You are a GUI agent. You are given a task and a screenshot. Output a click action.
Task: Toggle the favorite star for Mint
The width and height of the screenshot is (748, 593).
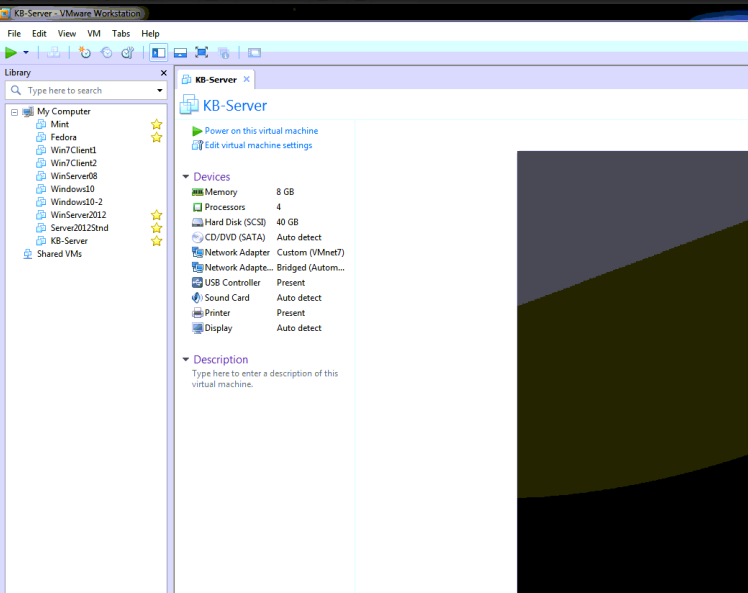click(156, 124)
